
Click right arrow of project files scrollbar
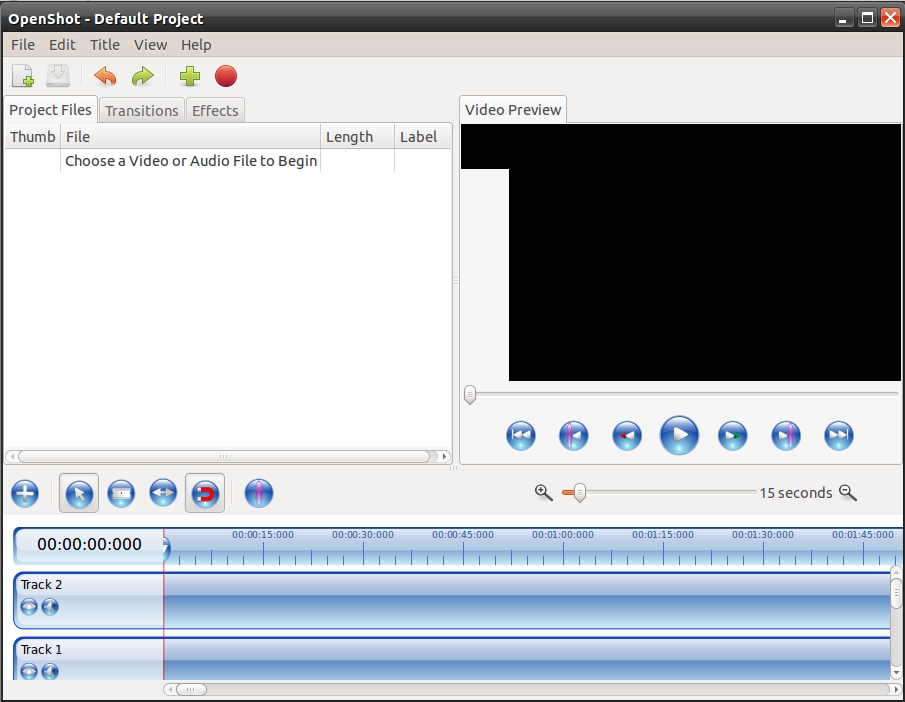pos(444,456)
